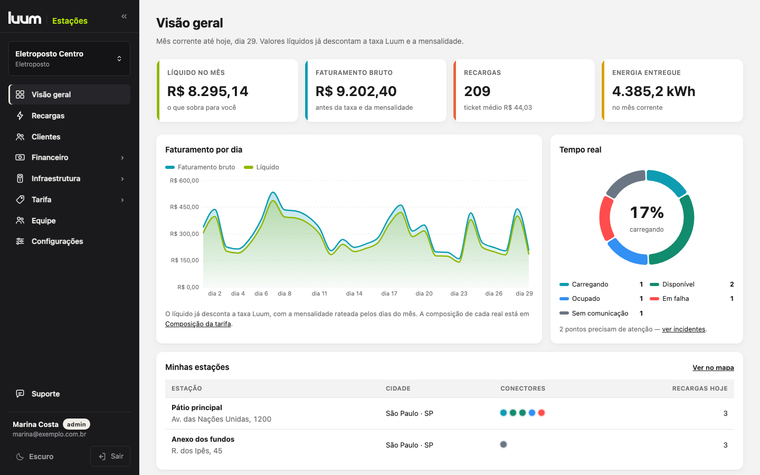Click the Infraestrutura charger icon

pos(20,178)
